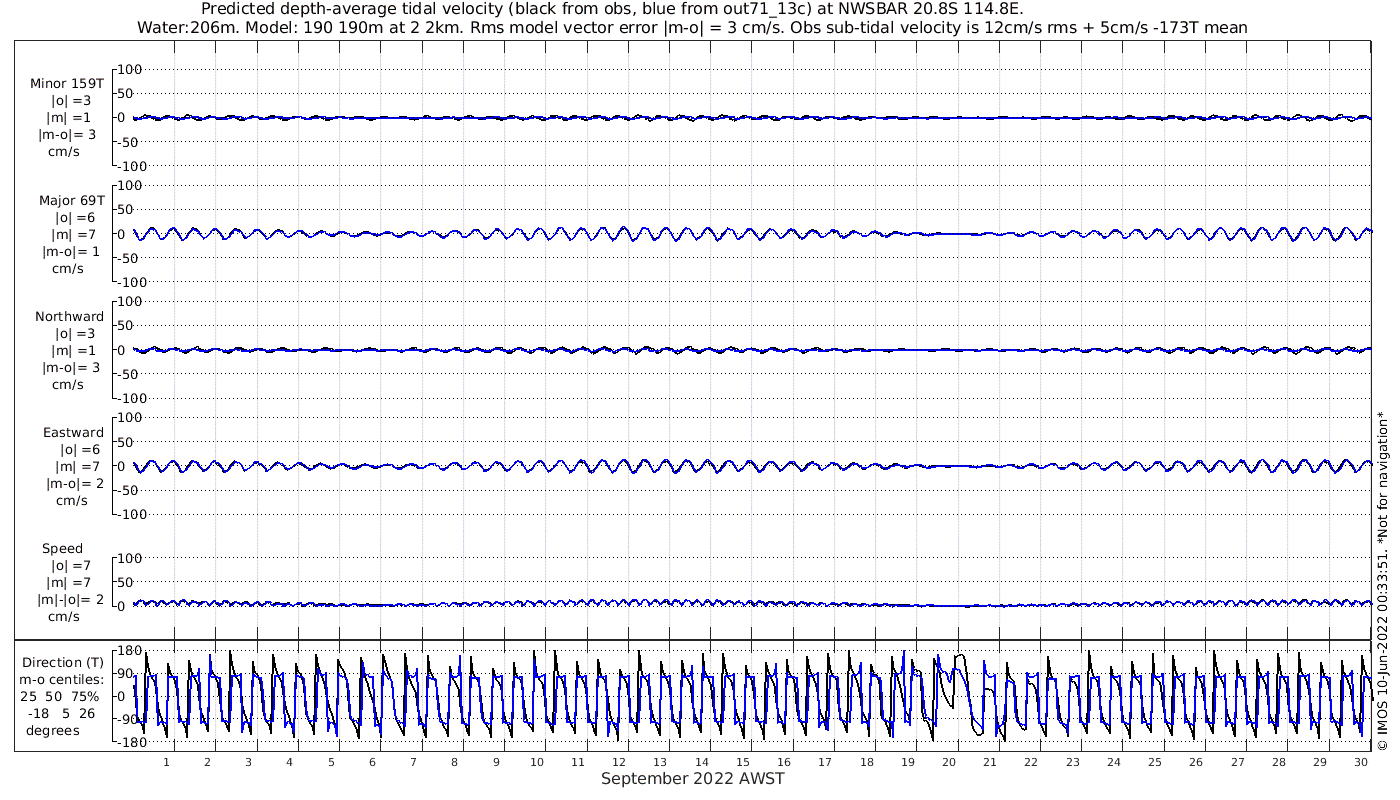Click the '|m-o|= 3' value under Minor 159T

point(67,135)
